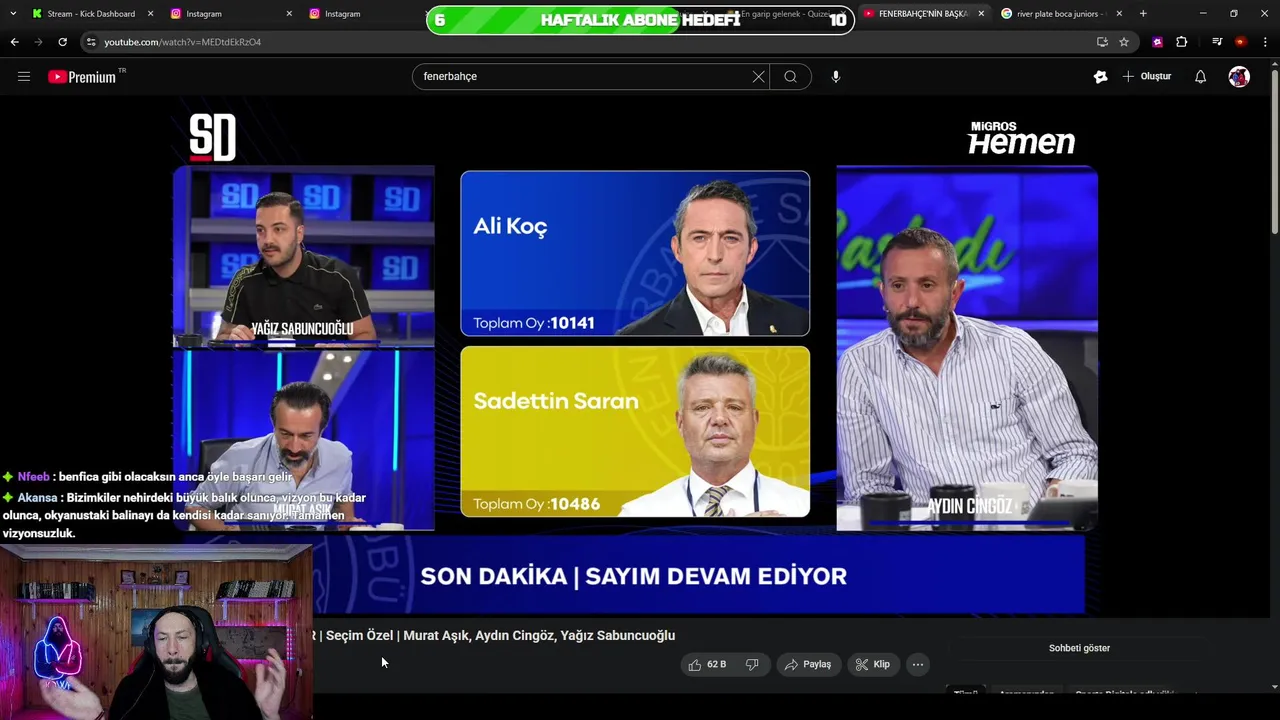This screenshot has height=720, width=1280.
Task: Click the page vertical scrollbar
Action: click(1274, 150)
